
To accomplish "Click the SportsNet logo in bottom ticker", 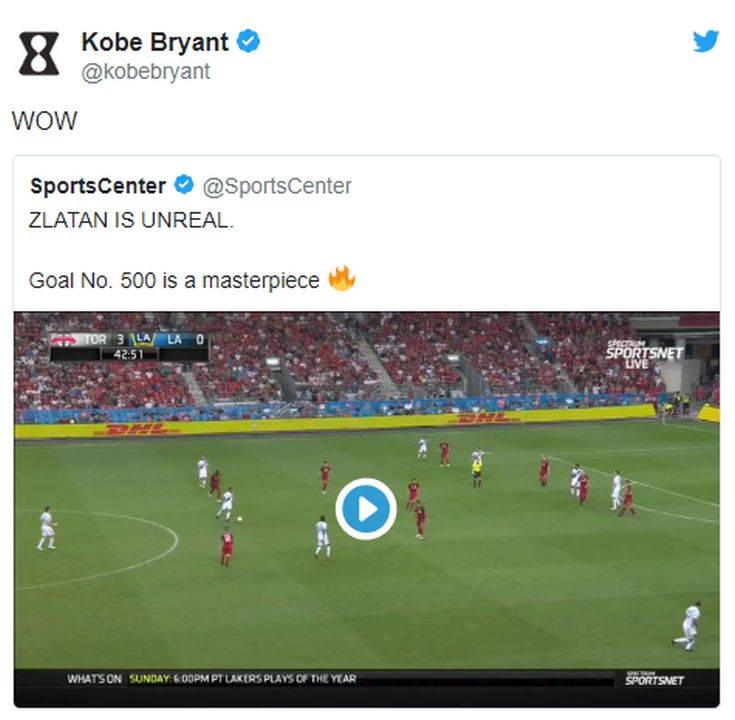I will tap(654, 679).
